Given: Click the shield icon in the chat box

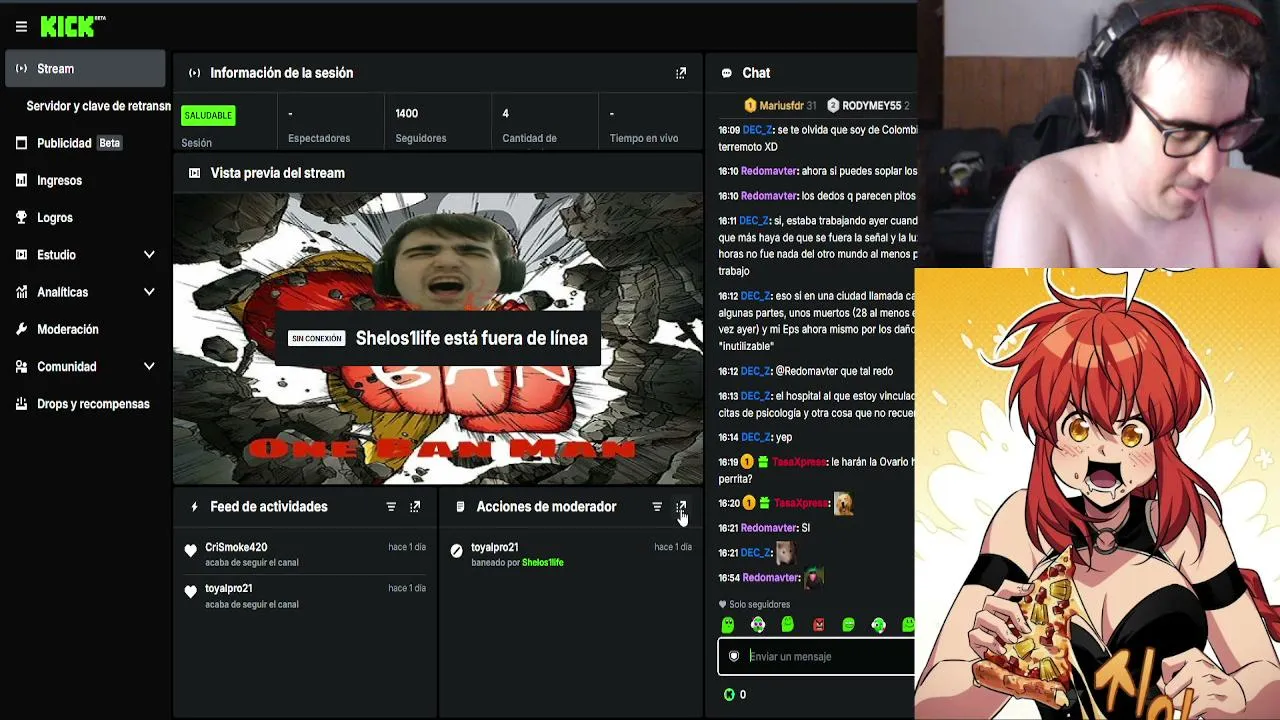Looking at the screenshot, I should coord(734,656).
